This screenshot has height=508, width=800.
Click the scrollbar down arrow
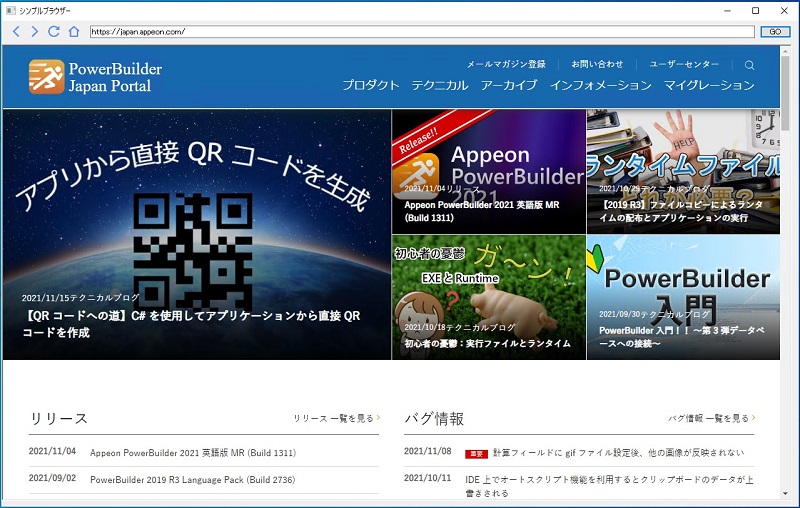[x=785, y=493]
